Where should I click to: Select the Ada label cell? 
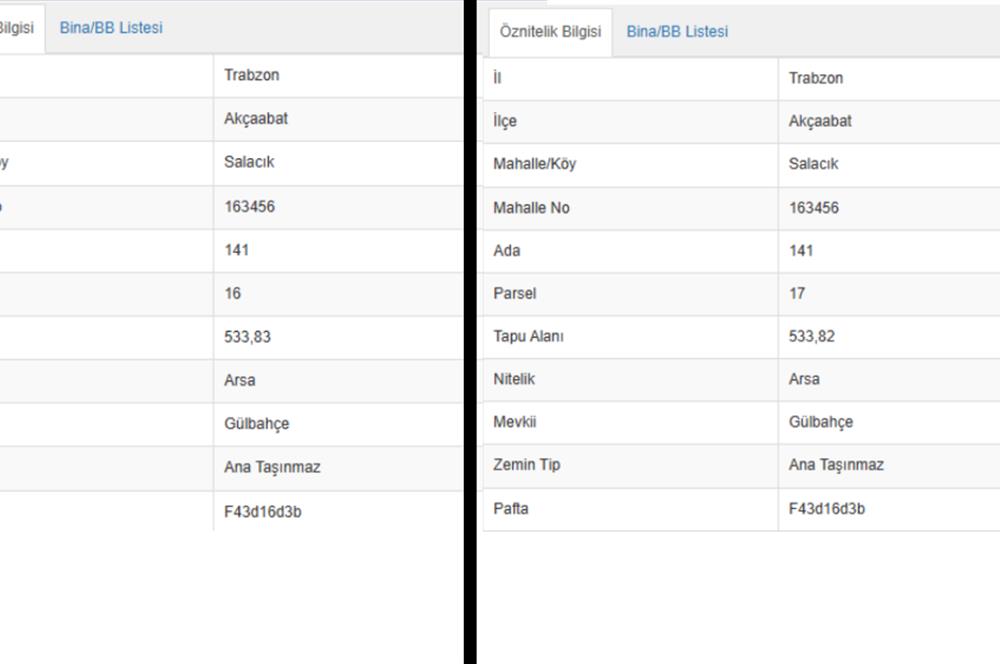coord(507,251)
